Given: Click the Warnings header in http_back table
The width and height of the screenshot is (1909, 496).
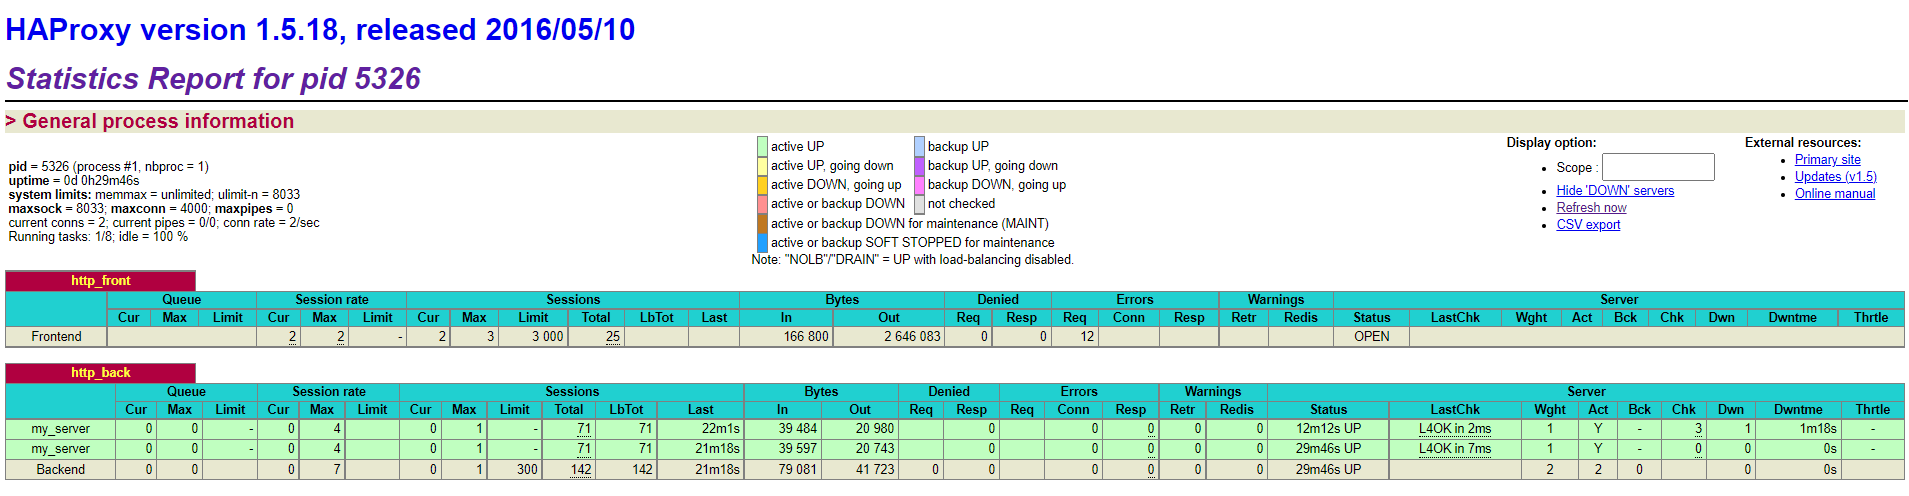Looking at the screenshot, I should (1212, 392).
